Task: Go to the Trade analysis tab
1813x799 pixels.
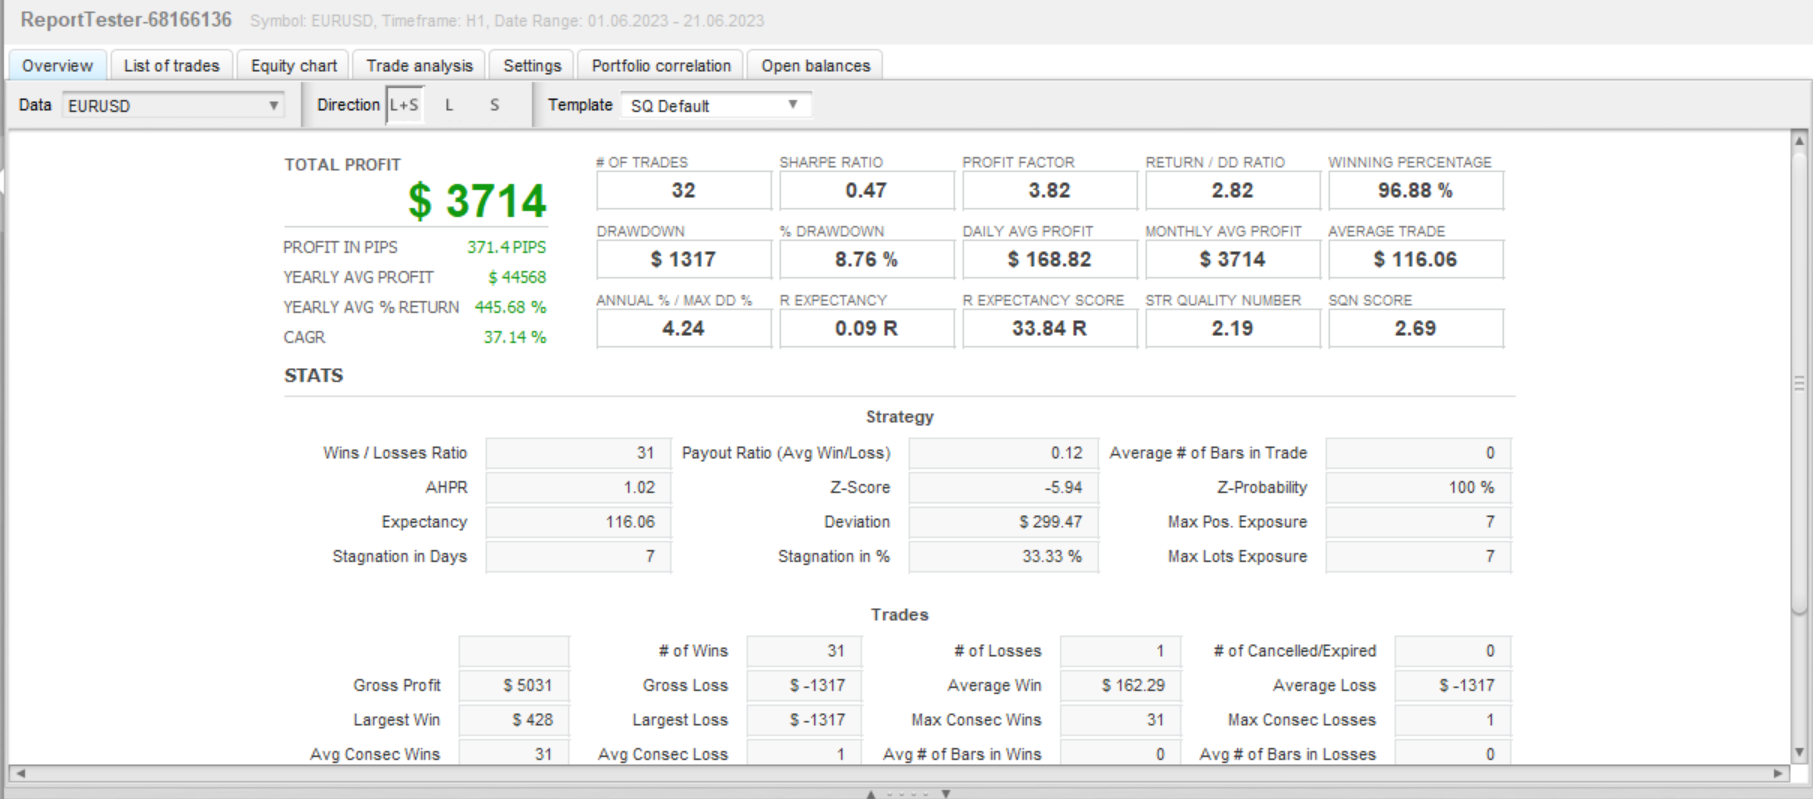Action: coord(419,65)
